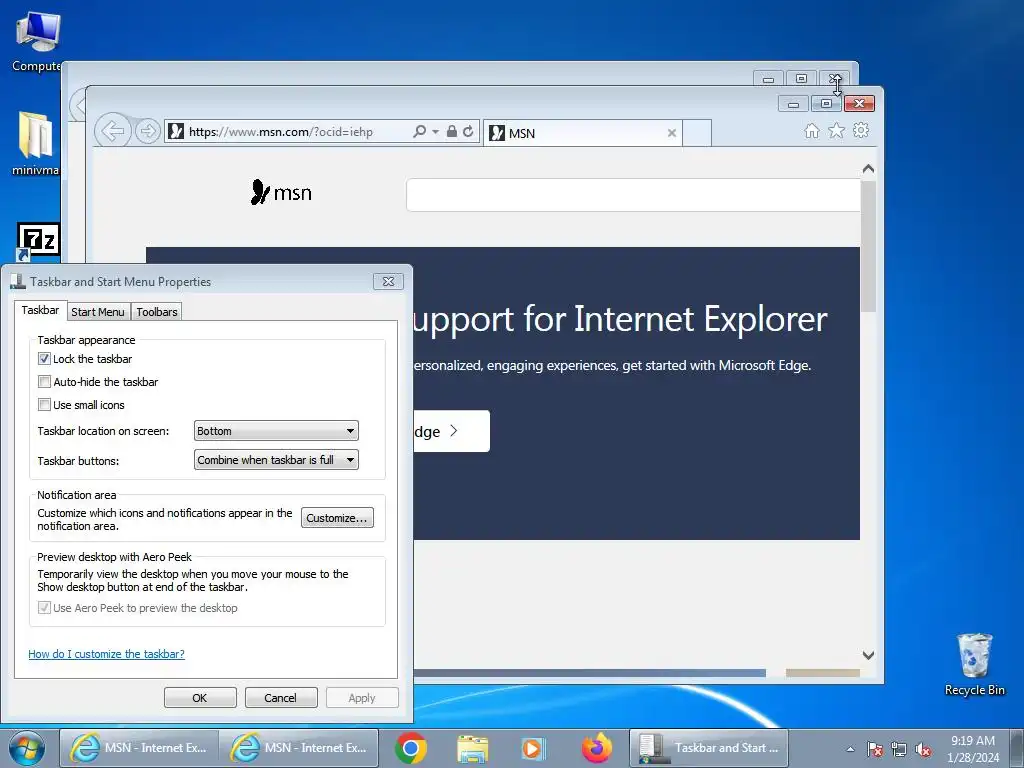Enable Auto-hide the taskbar
Image resolution: width=1024 pixels, height=768 pixels.
44,381
